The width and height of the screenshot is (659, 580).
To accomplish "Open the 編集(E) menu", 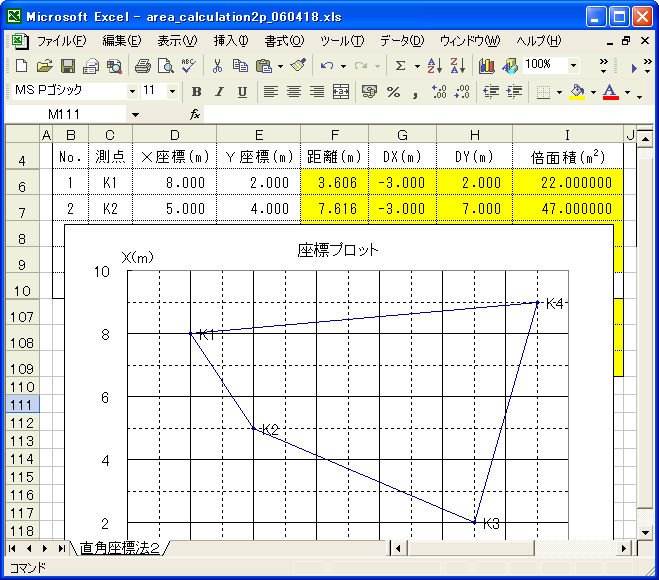I will click(122, 41).
